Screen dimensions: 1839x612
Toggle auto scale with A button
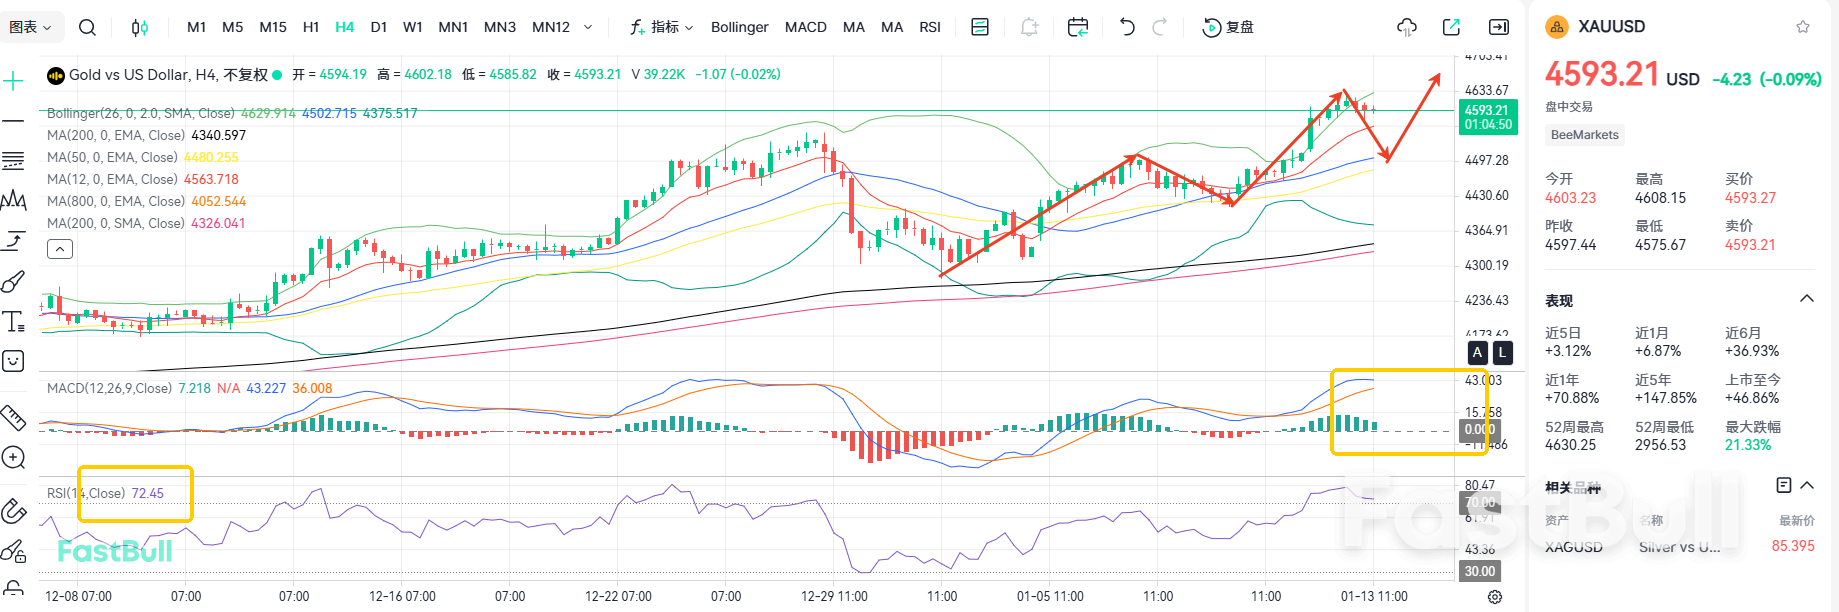[1477, 352]
